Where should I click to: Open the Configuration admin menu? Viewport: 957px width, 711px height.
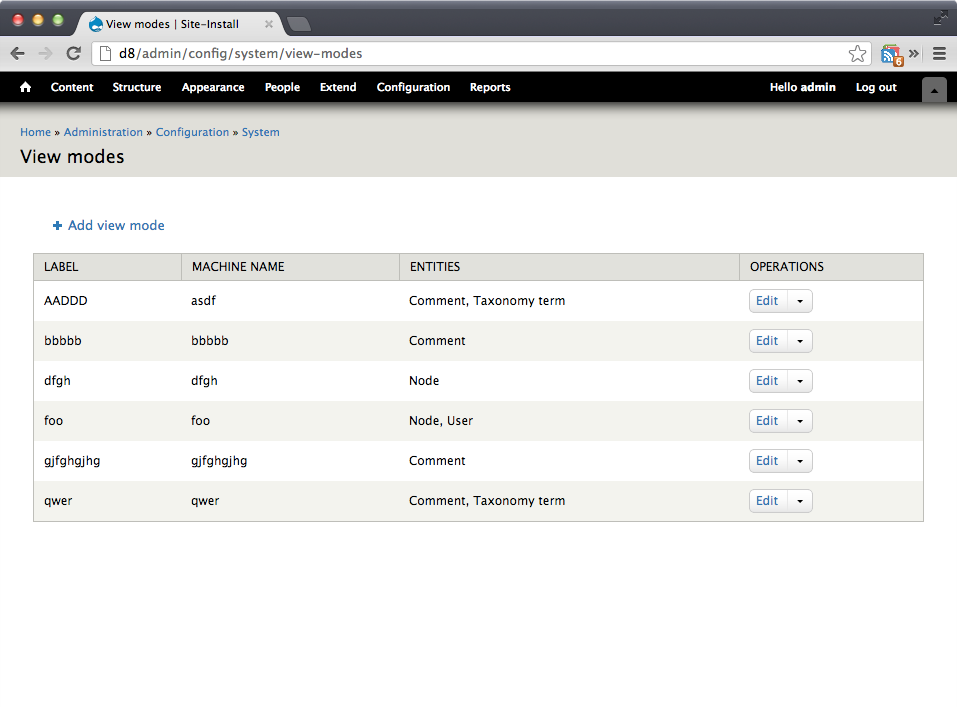pyautogui.click(x=413, y=87)
